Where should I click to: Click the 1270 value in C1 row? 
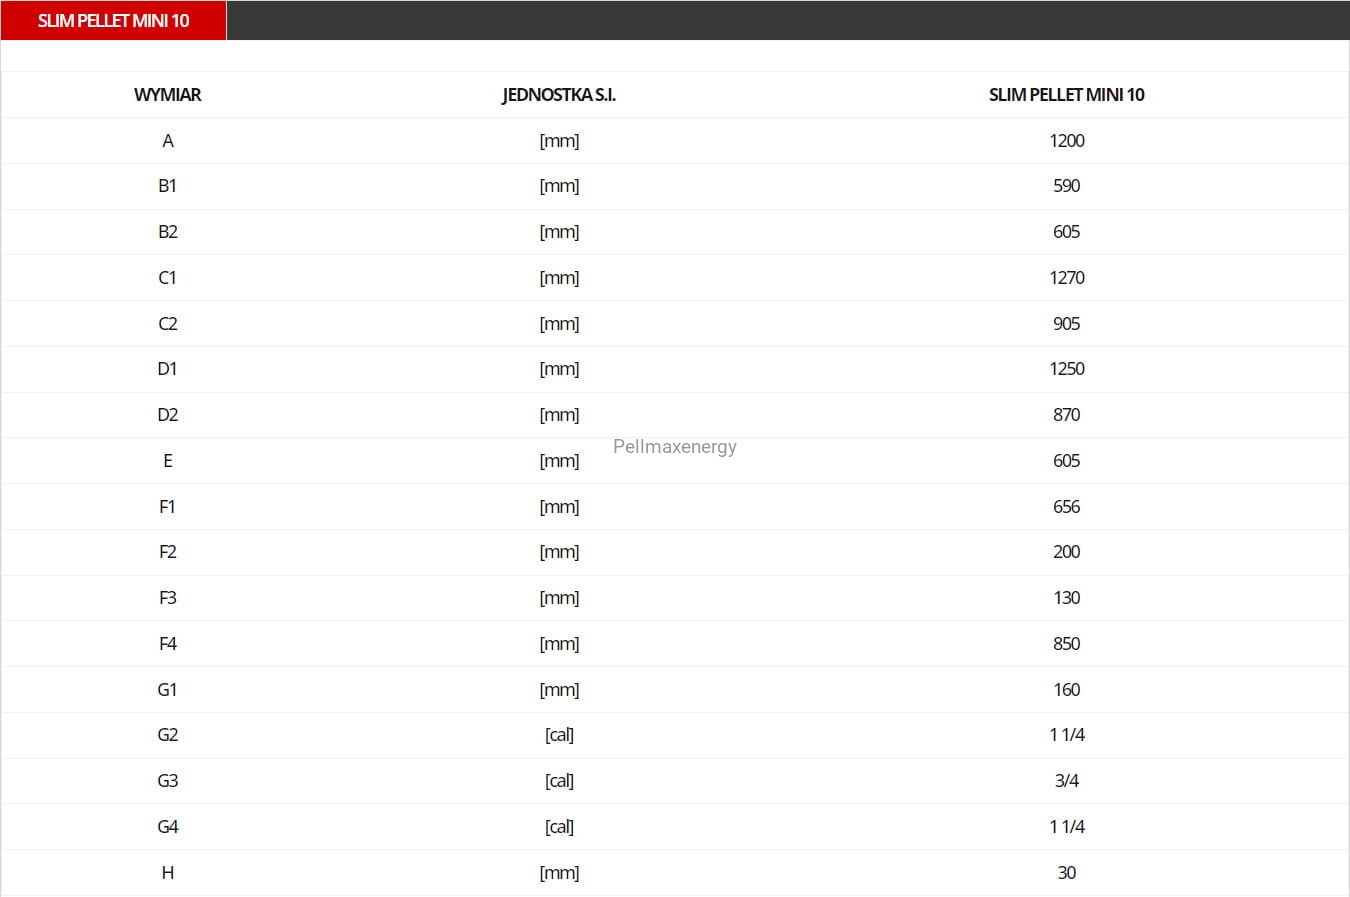pyautogui.click(x=1066, y=278)
